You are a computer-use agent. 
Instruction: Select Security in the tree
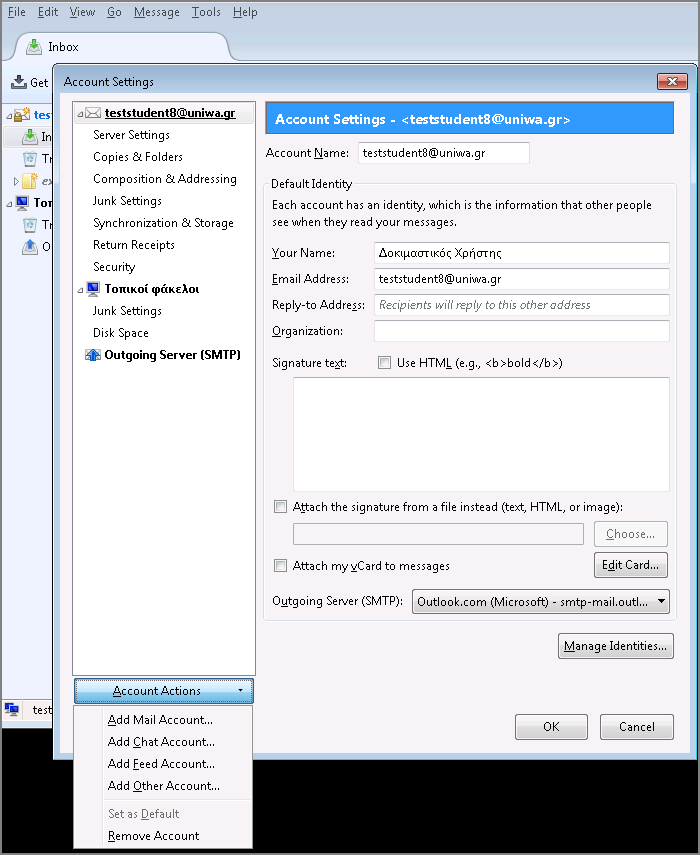click(114, 267)
